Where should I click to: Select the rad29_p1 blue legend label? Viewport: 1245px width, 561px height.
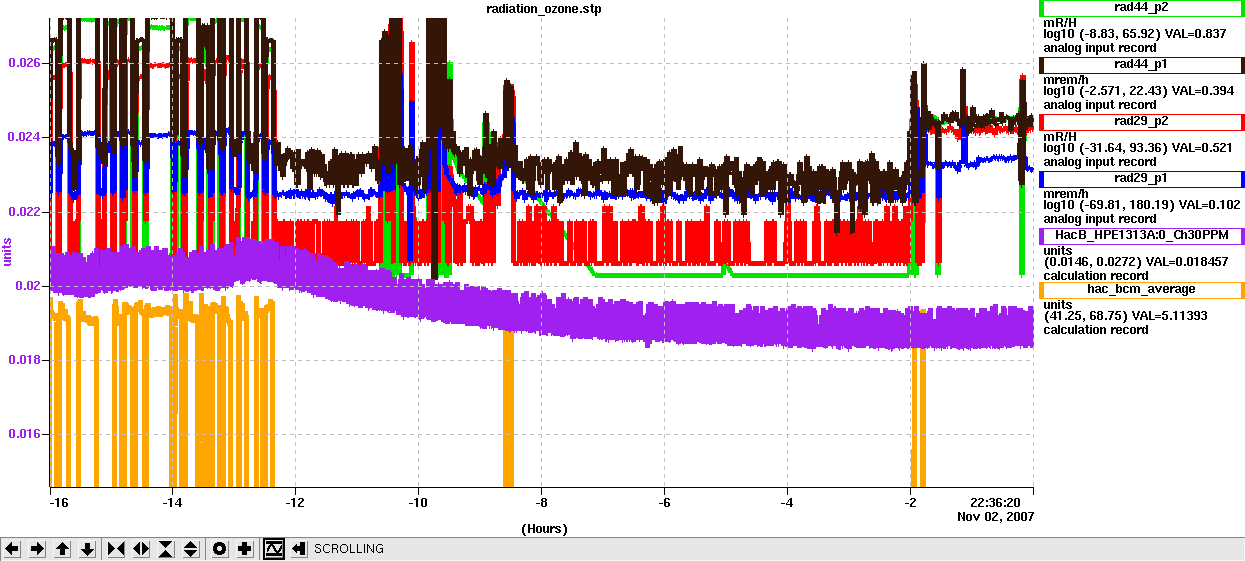click(1143, 178)
